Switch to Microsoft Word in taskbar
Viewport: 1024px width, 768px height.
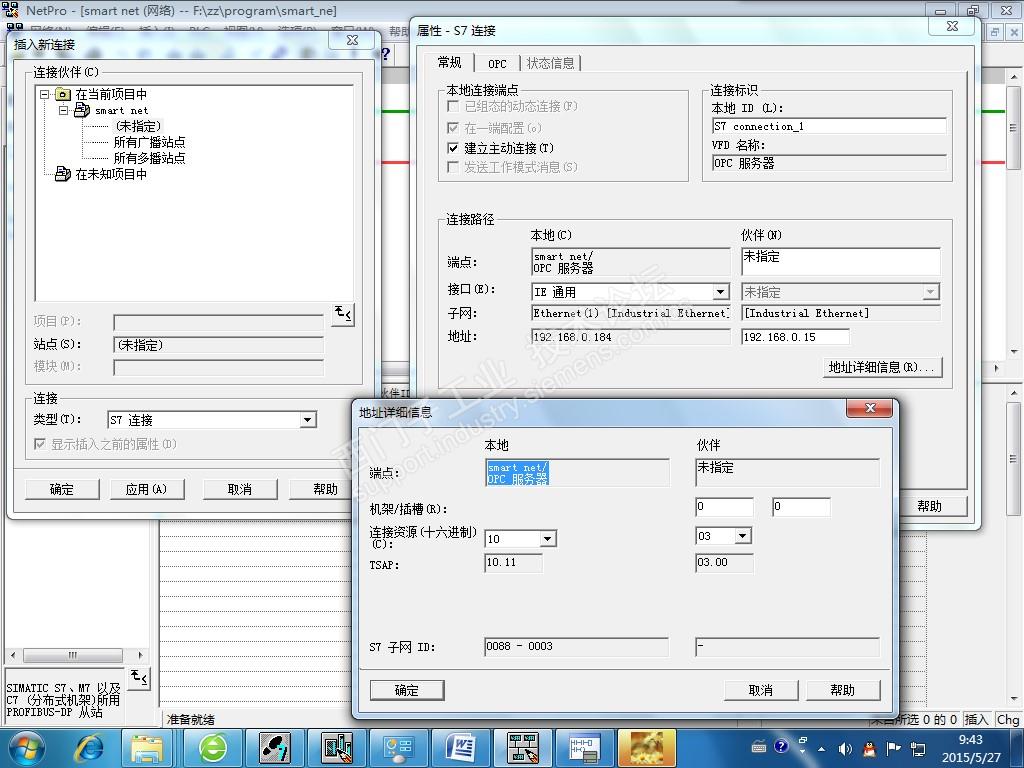click(x=461, y=748)
